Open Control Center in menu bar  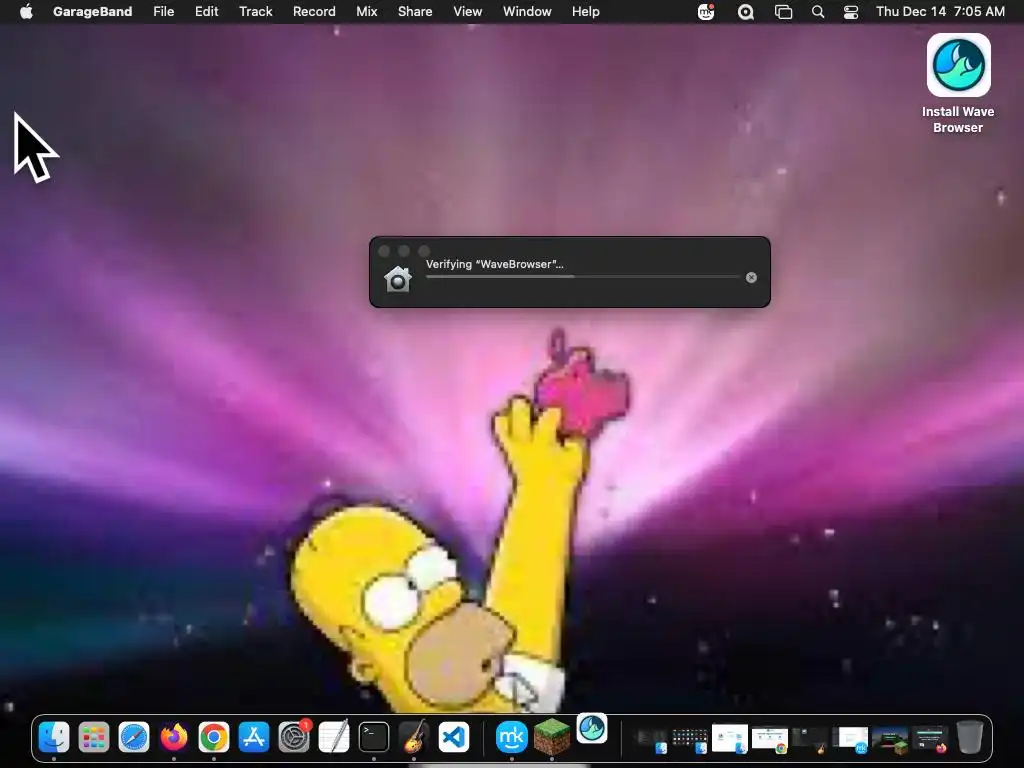(851, 12)
